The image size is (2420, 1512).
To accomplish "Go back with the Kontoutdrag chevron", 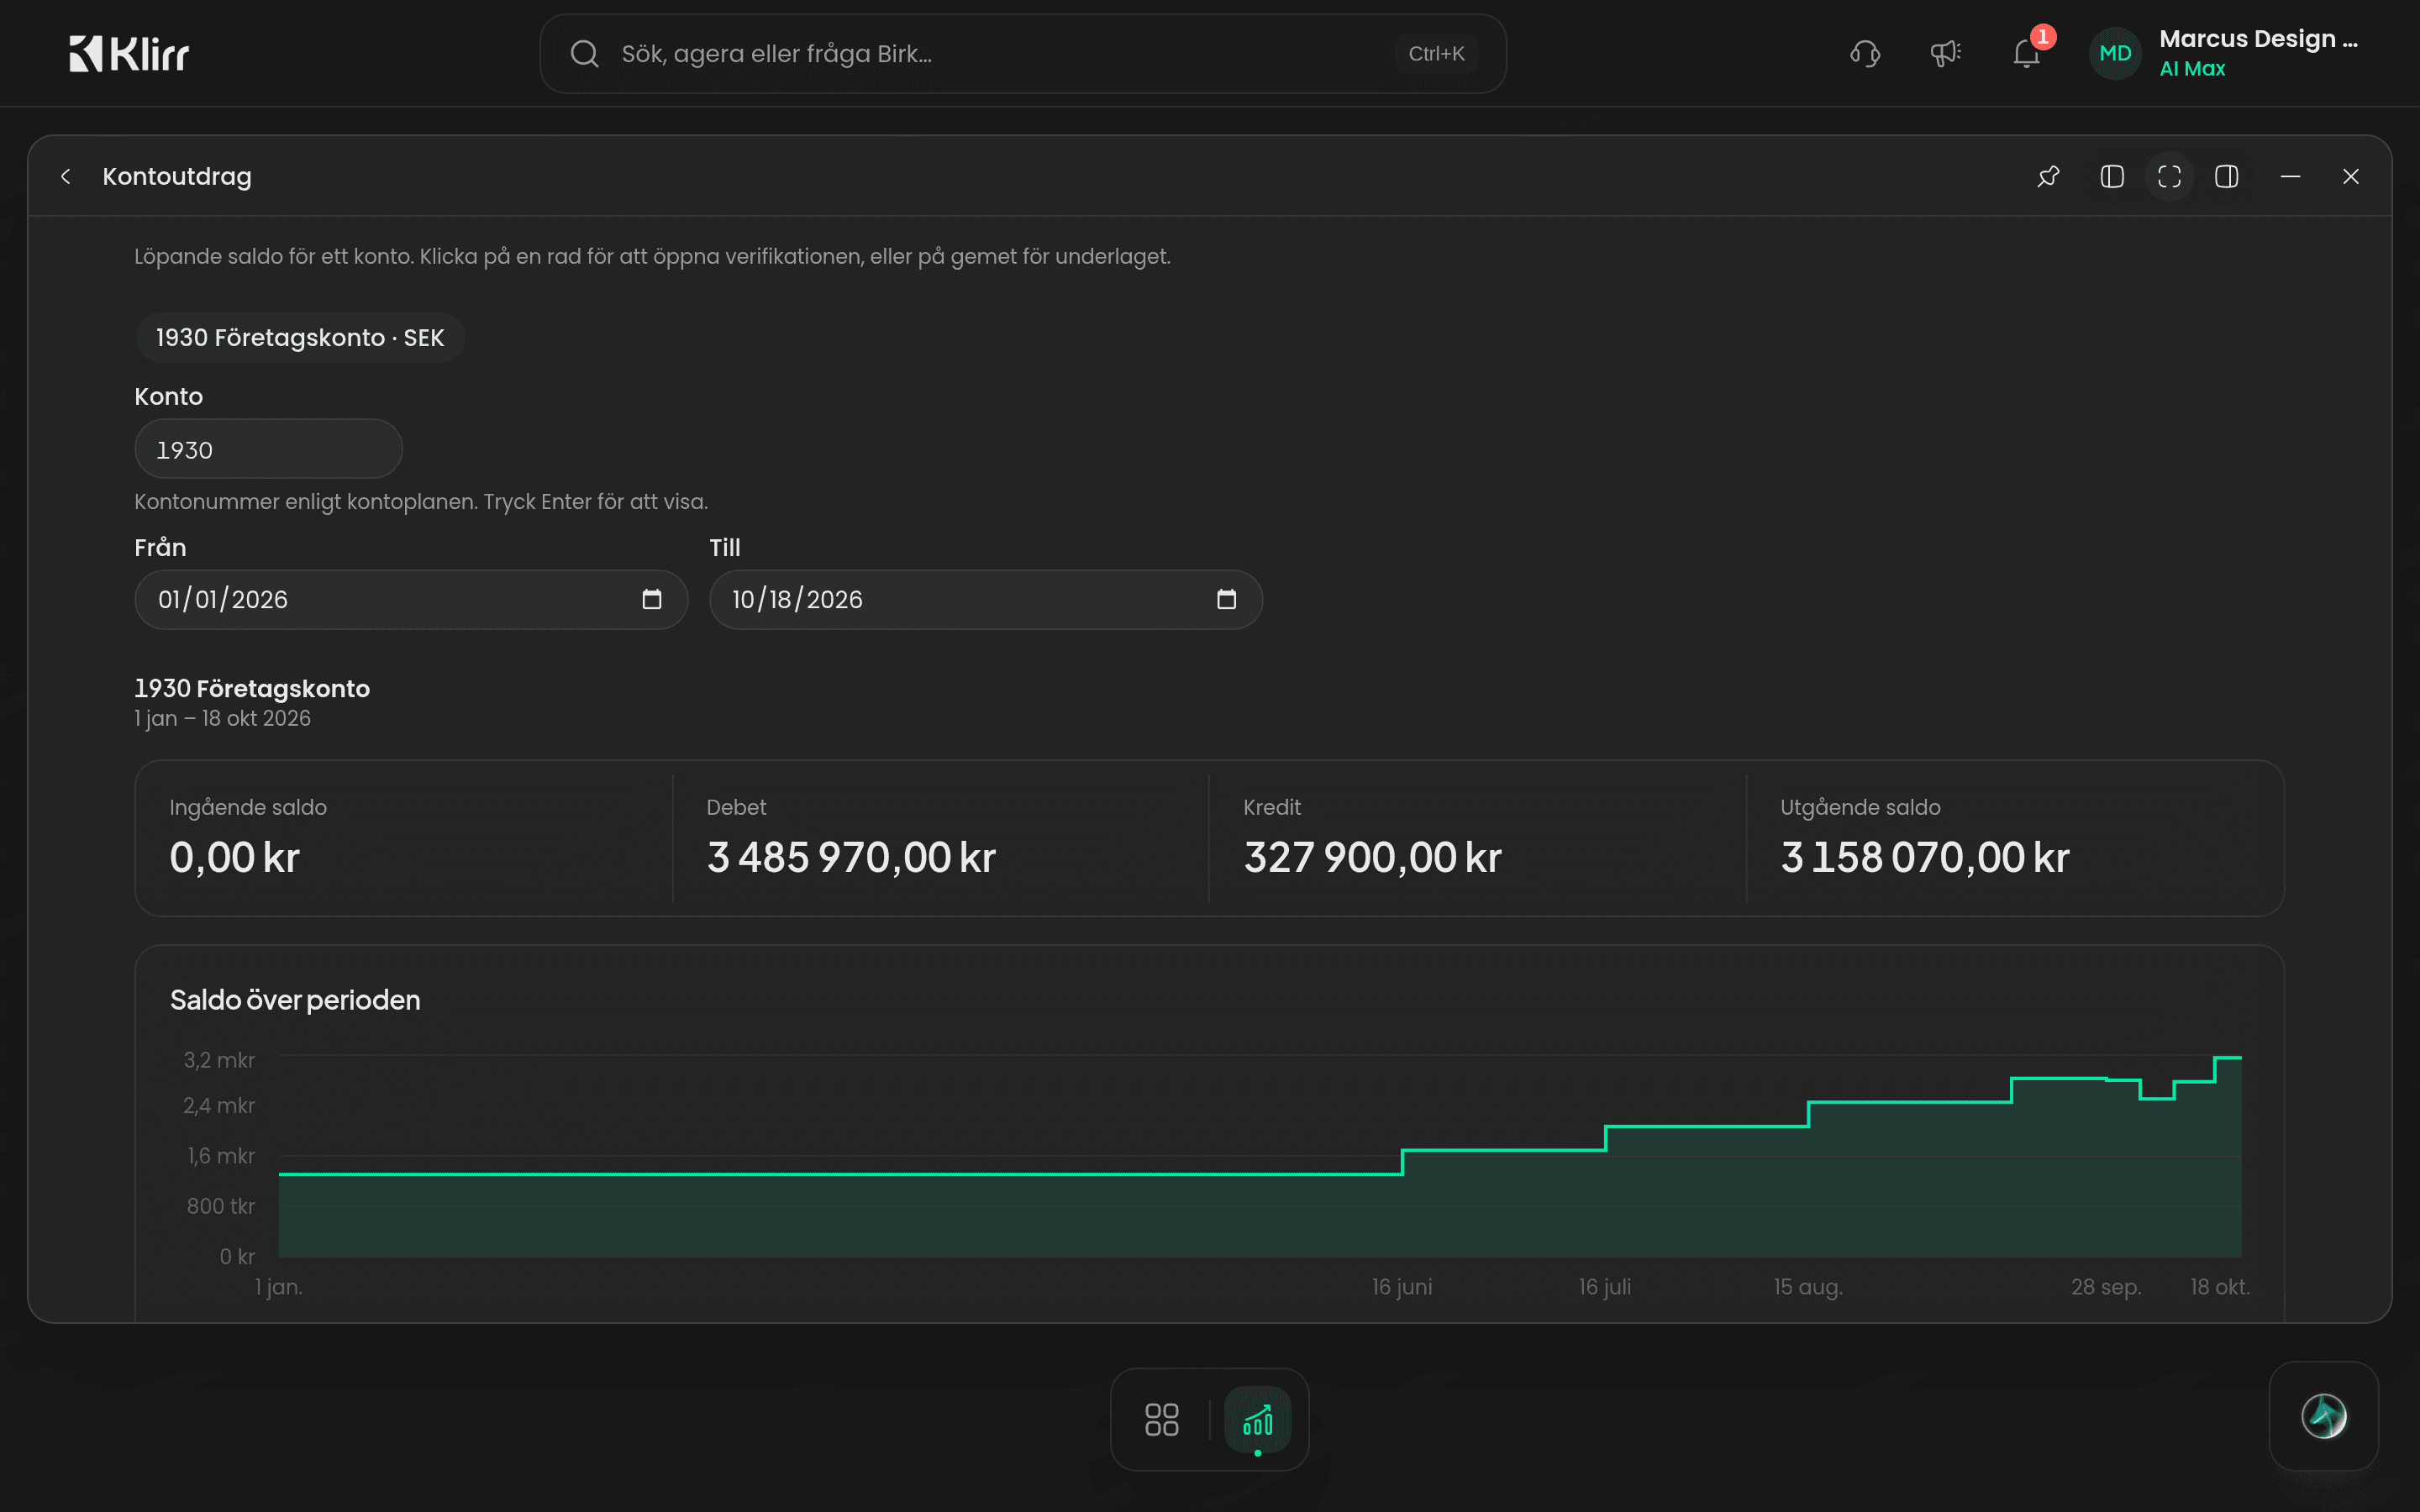I will tap(66, 177).
